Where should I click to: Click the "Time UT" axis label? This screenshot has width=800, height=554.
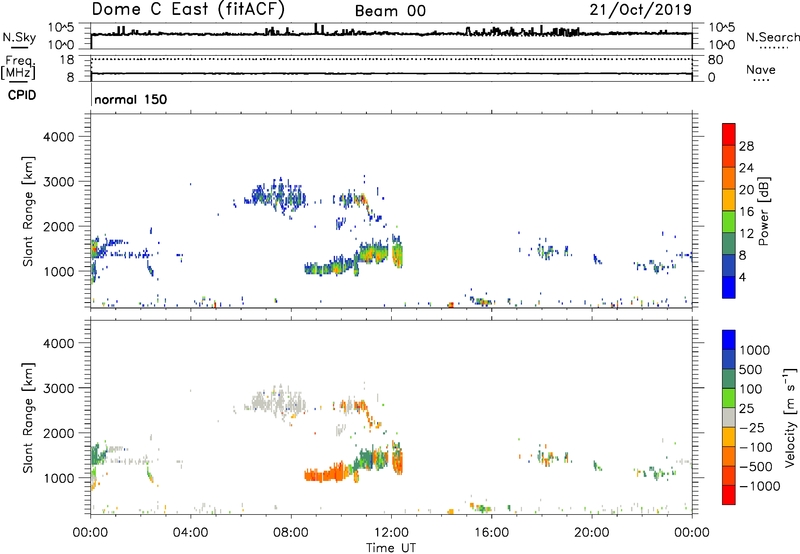(391, 548)
